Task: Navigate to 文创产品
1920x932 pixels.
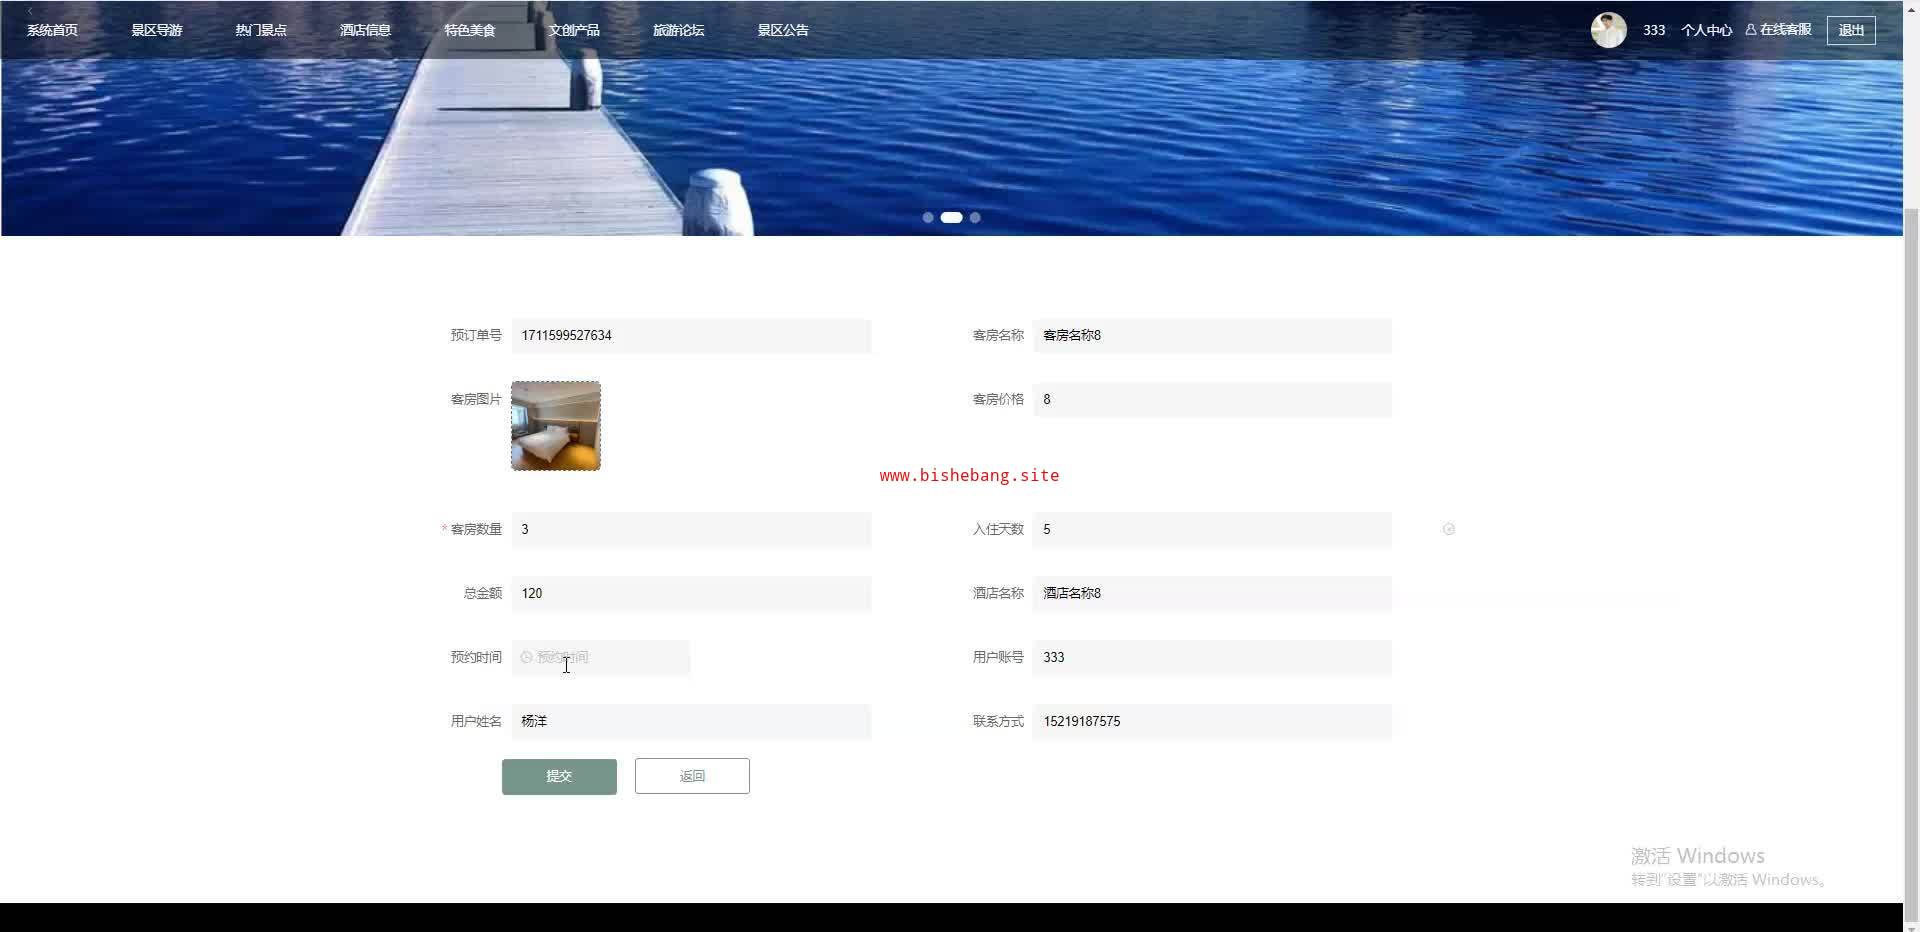Action: click(x=574, y=30)
